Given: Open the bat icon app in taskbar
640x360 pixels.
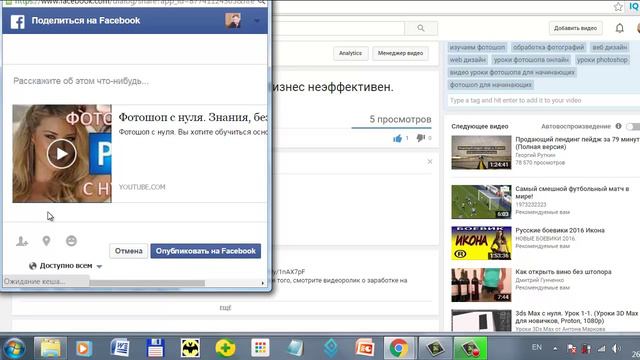Looking at the screenshot, I should (190, 348).
